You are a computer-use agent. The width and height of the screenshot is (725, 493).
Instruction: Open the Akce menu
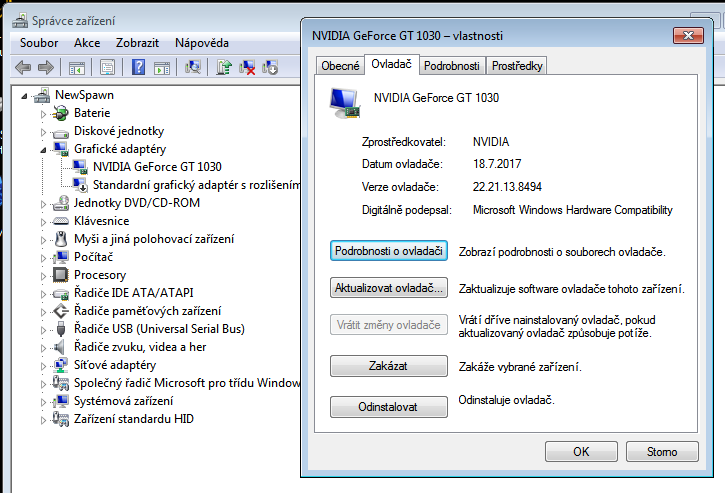tap(87, 43)
